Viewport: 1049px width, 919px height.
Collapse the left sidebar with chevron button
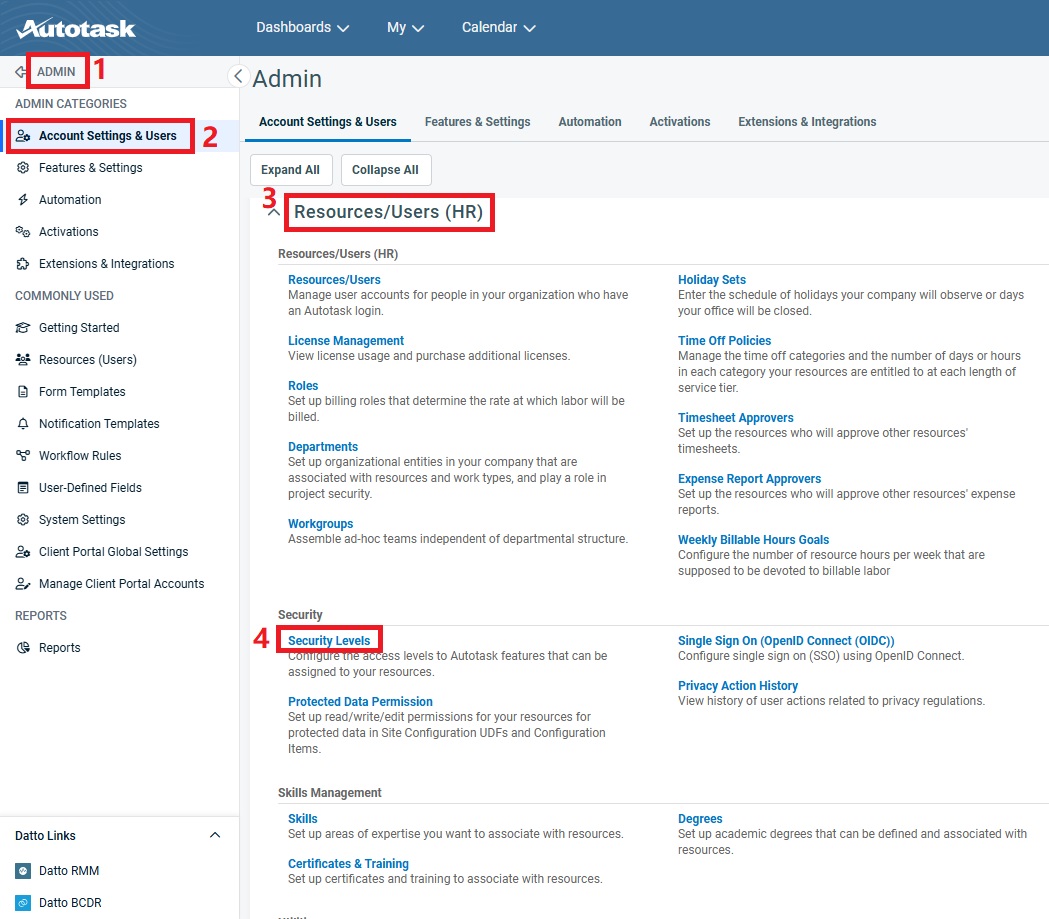coord(238,76)
